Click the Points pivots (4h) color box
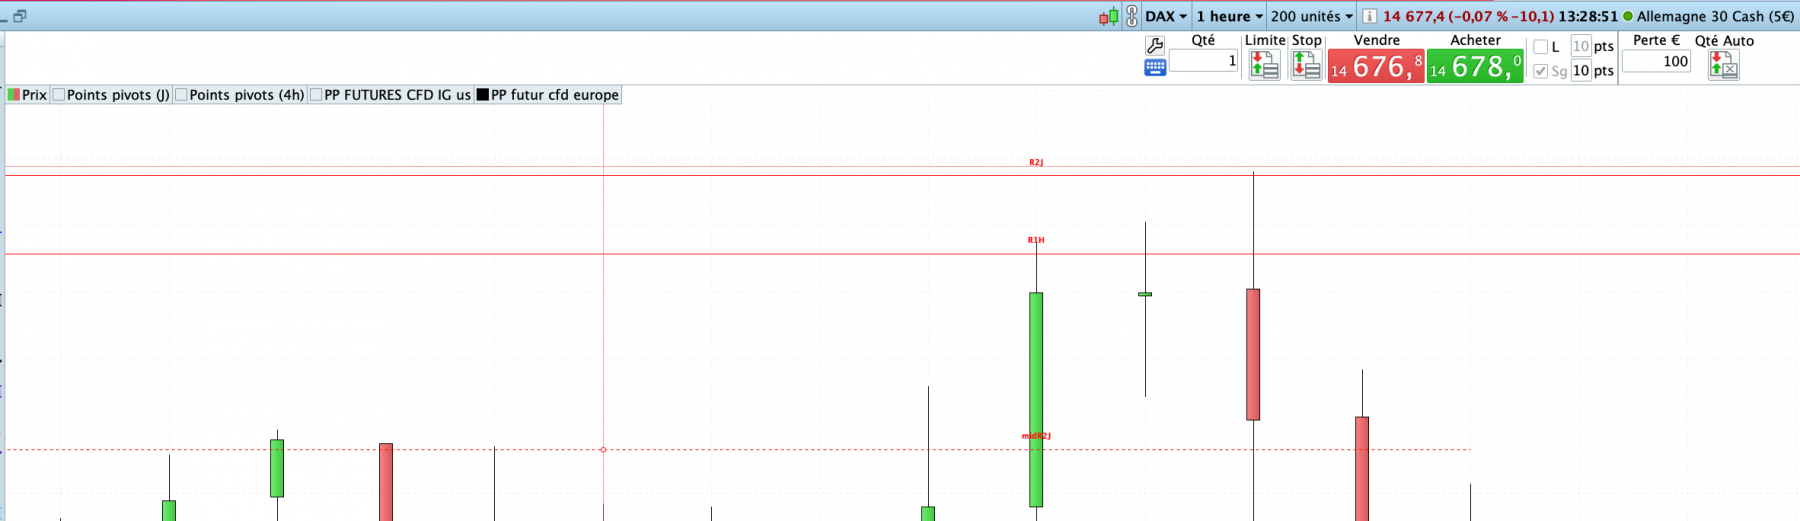The height and width of the screenshot is (521, 1800). [x=181, y=95]
